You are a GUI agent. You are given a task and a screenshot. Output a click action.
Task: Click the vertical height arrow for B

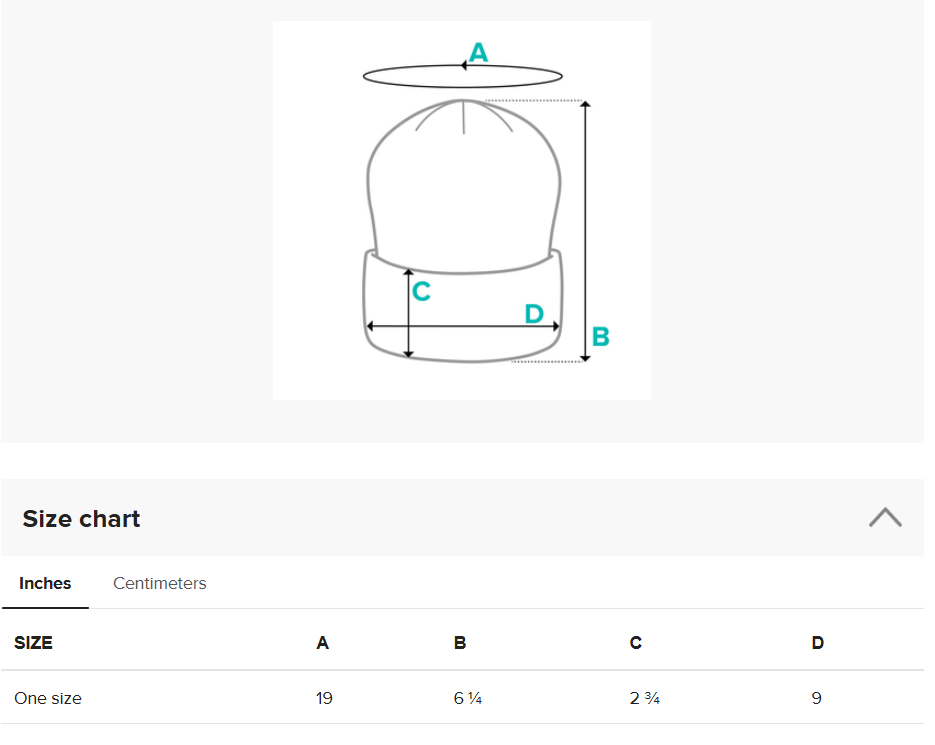586,231
